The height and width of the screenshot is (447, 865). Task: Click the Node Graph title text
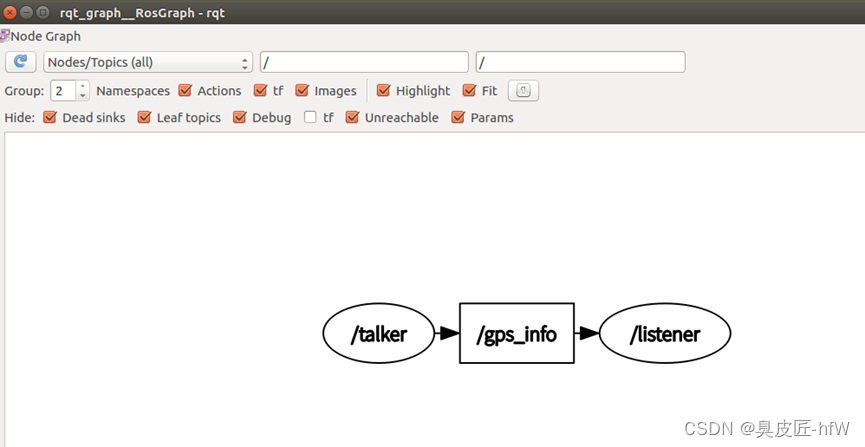46,36
